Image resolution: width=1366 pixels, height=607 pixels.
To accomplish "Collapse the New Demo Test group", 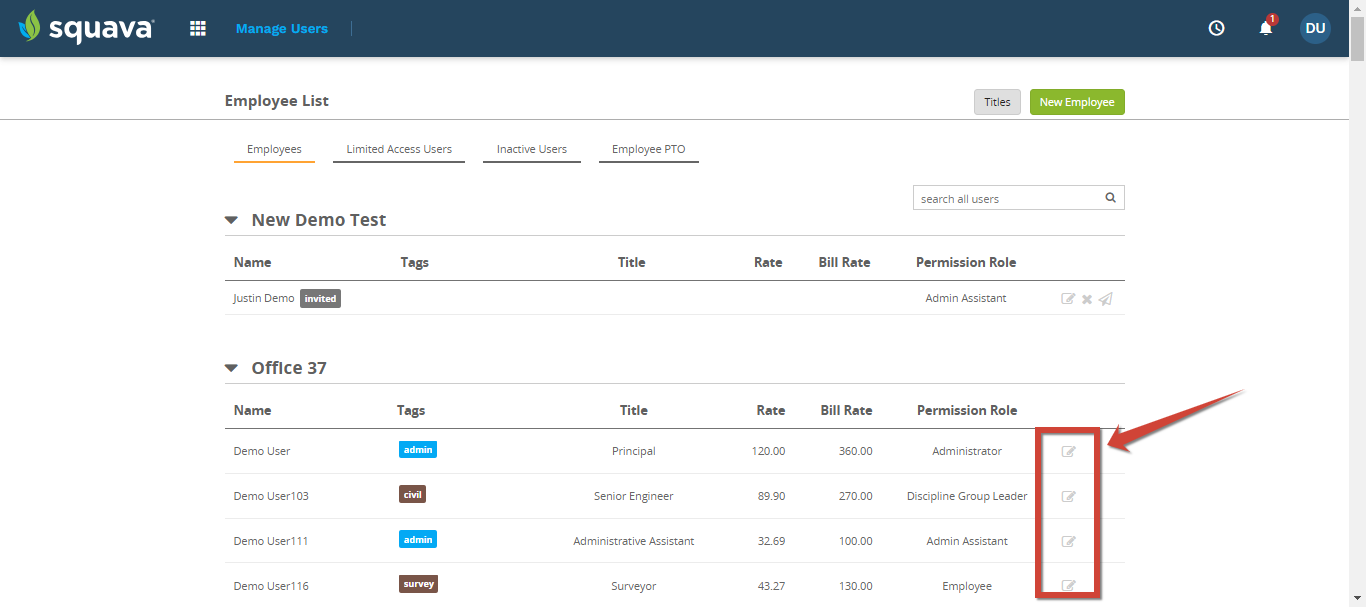I will pyautogui.click(x=231, y=220).
